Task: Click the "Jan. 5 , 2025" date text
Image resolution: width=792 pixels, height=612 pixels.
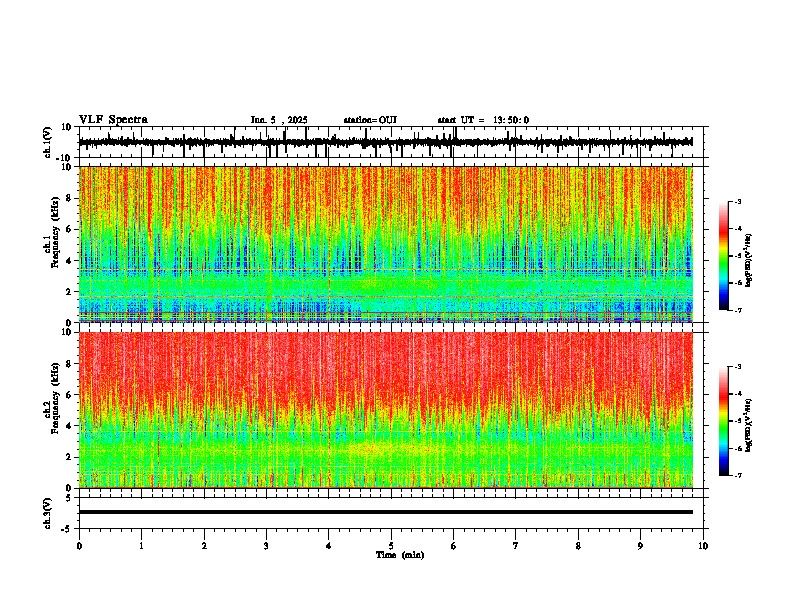Action: 279,120
